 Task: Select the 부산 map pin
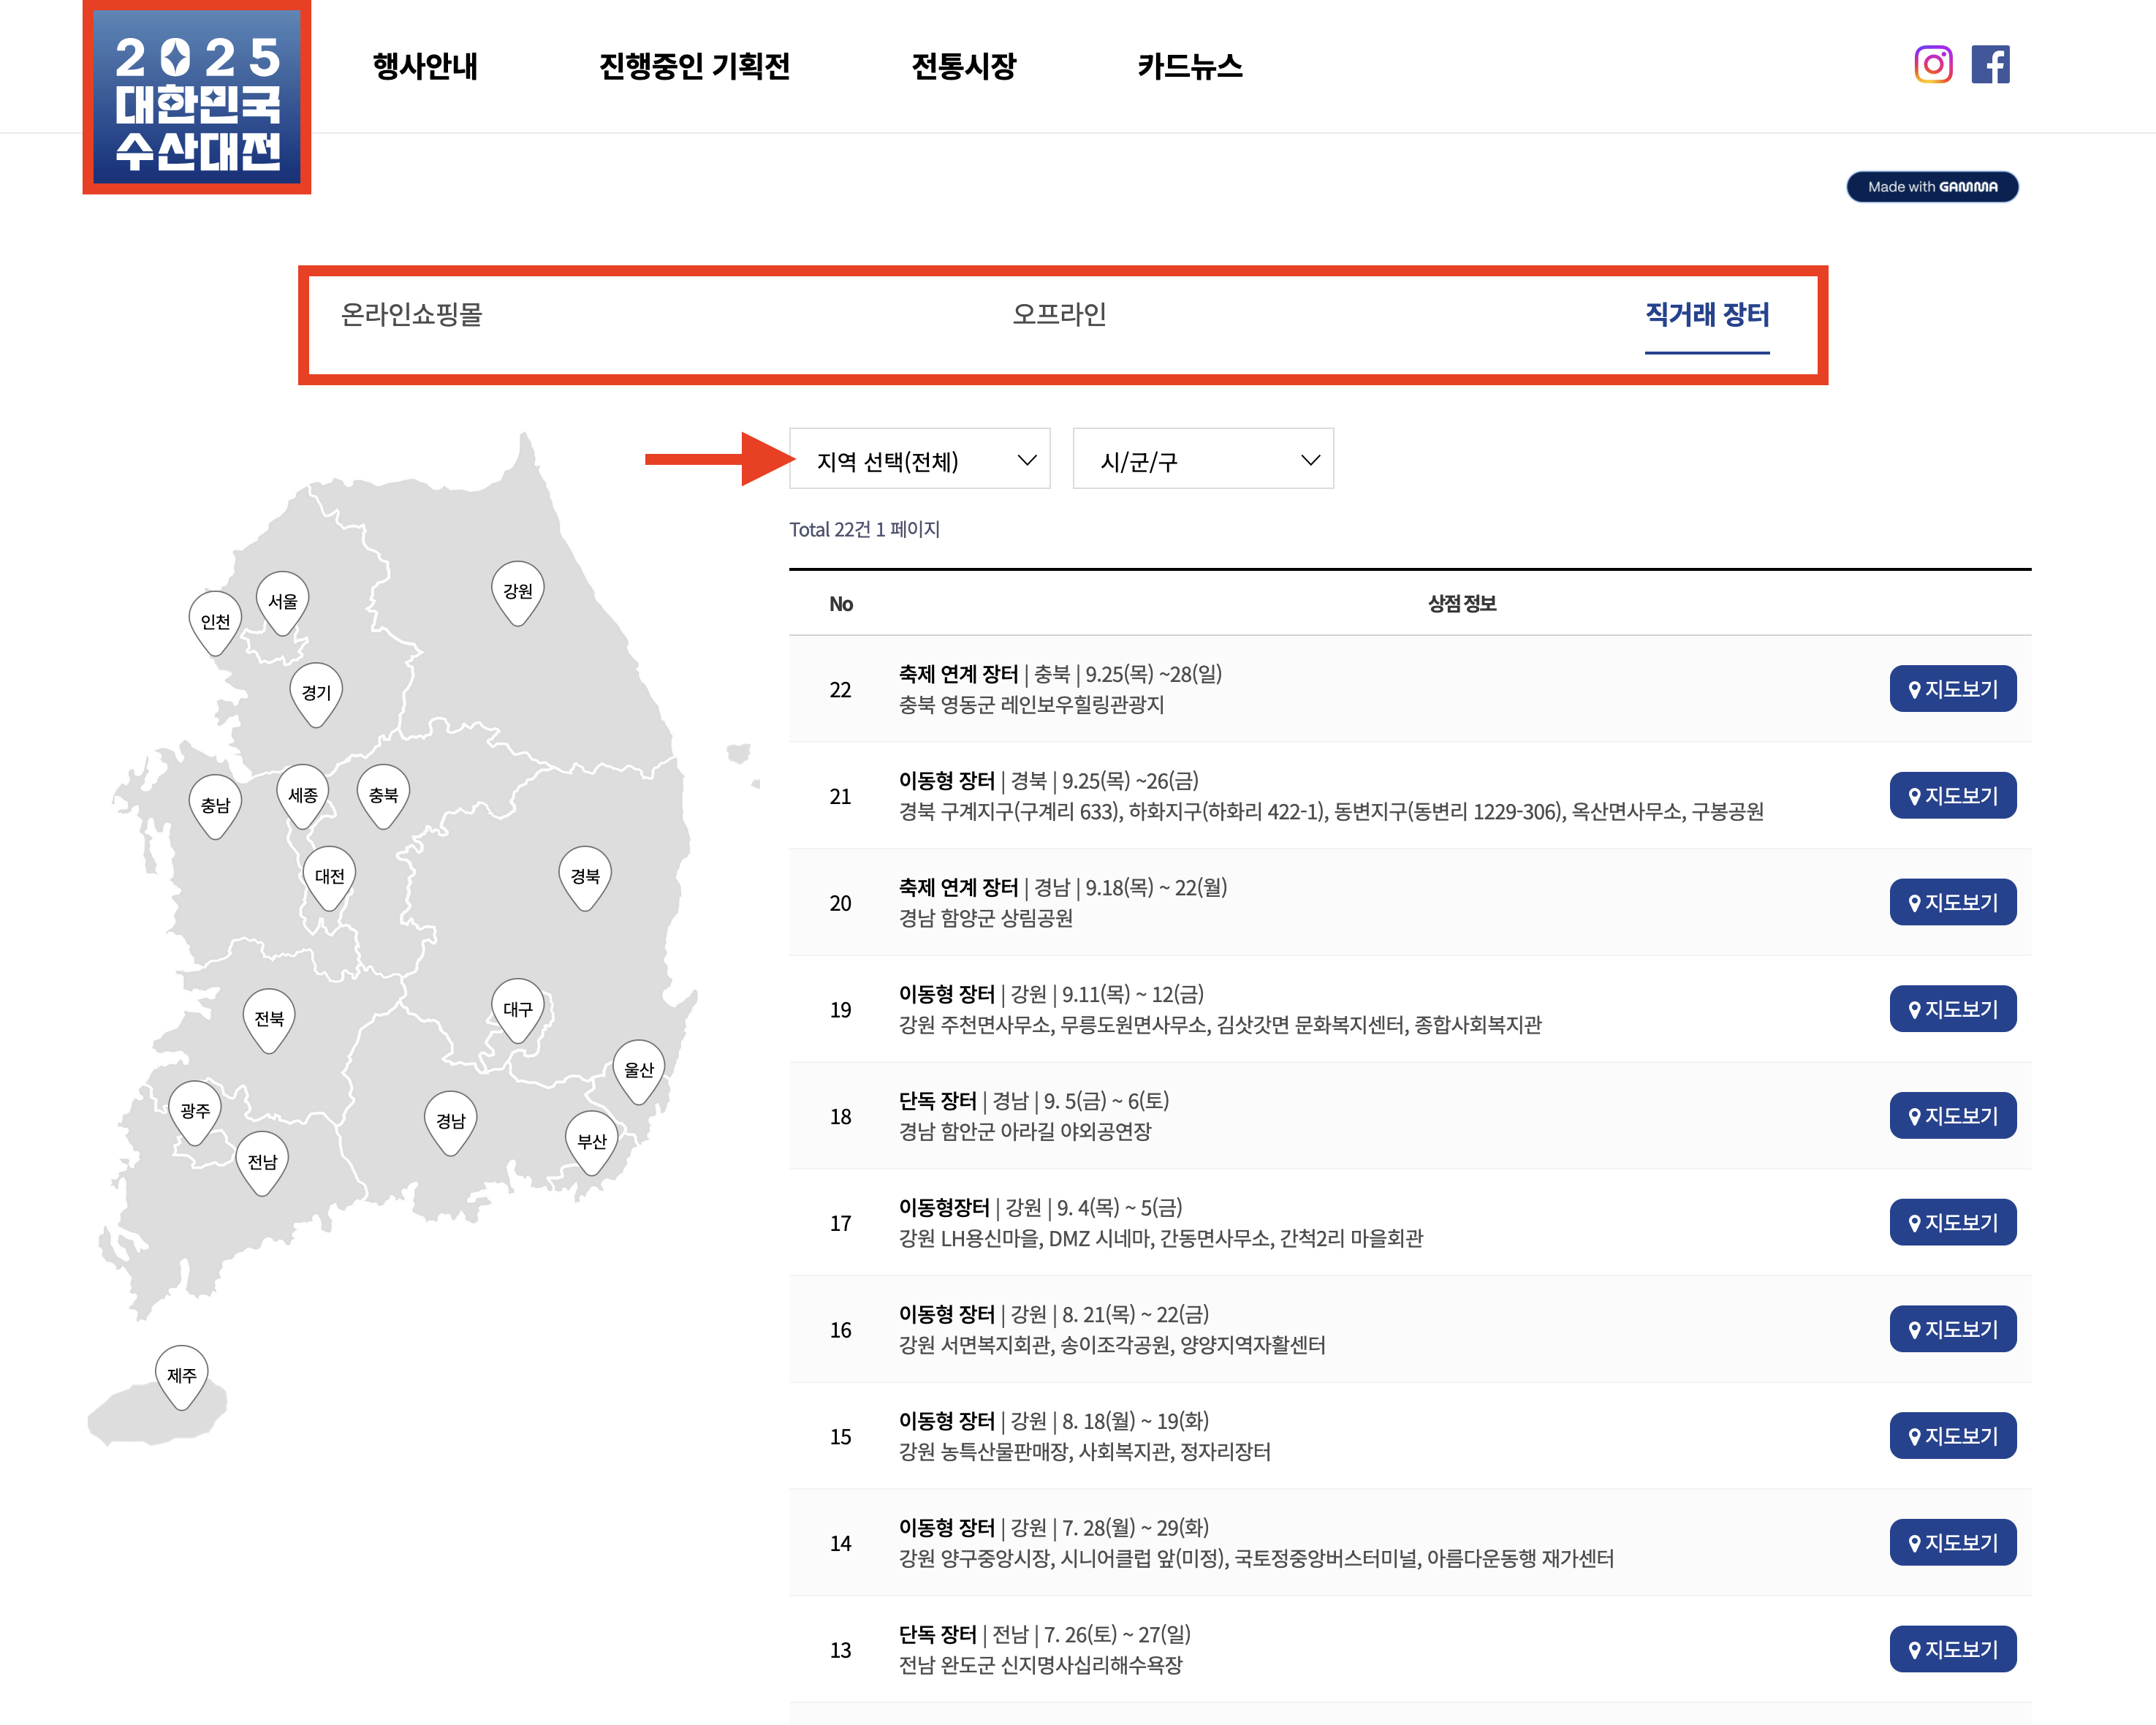(591, 1141)
